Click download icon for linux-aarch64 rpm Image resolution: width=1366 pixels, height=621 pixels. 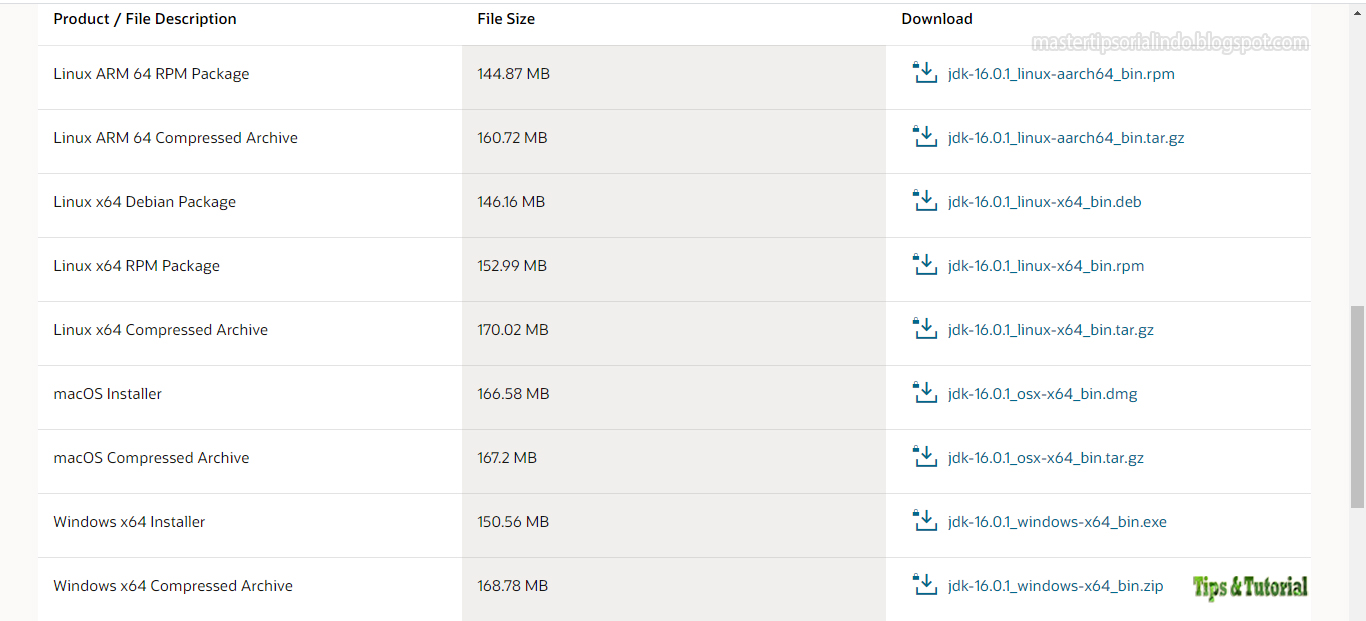[x=925, y=73]
